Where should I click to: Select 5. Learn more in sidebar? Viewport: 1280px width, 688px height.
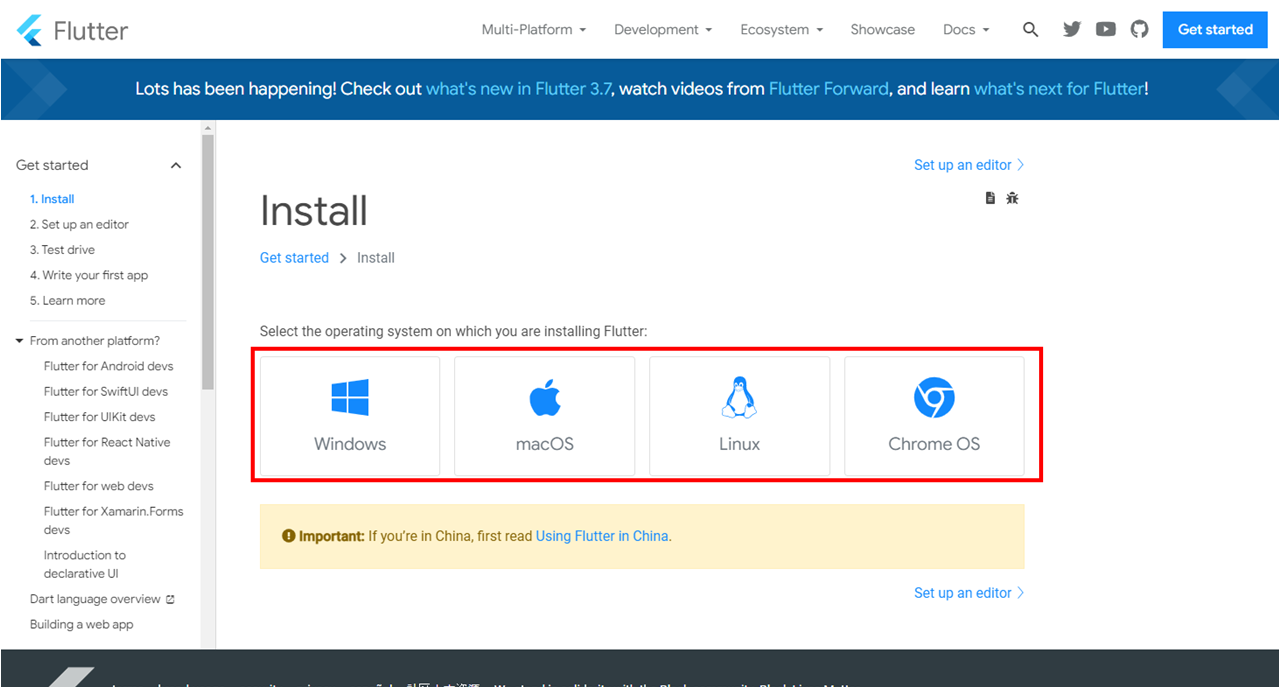click(67, 301)
